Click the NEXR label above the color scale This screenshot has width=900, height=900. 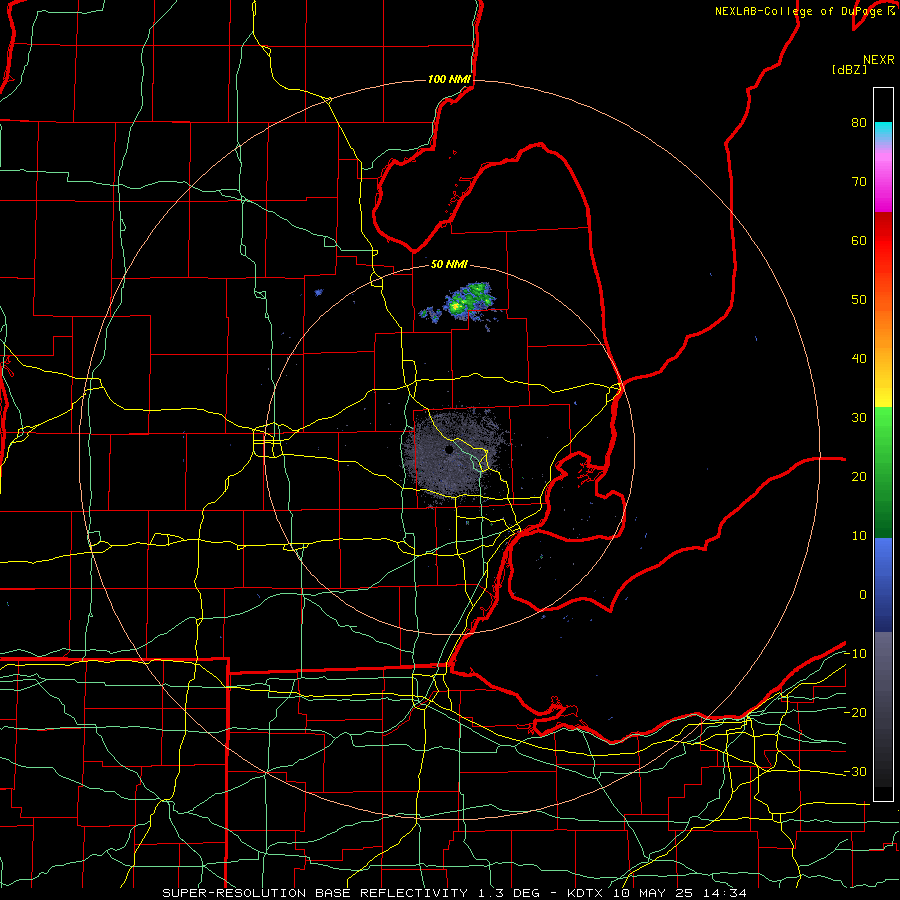click(x=878, y=60)
